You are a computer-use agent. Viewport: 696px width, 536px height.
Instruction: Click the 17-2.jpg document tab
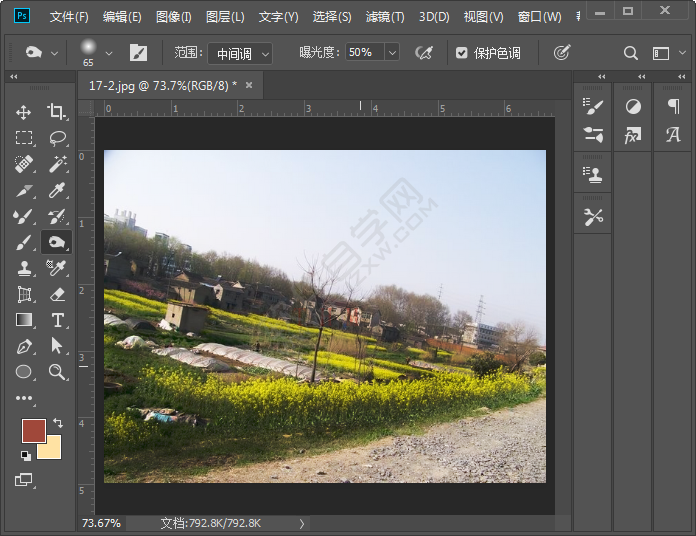pos(162,86)
